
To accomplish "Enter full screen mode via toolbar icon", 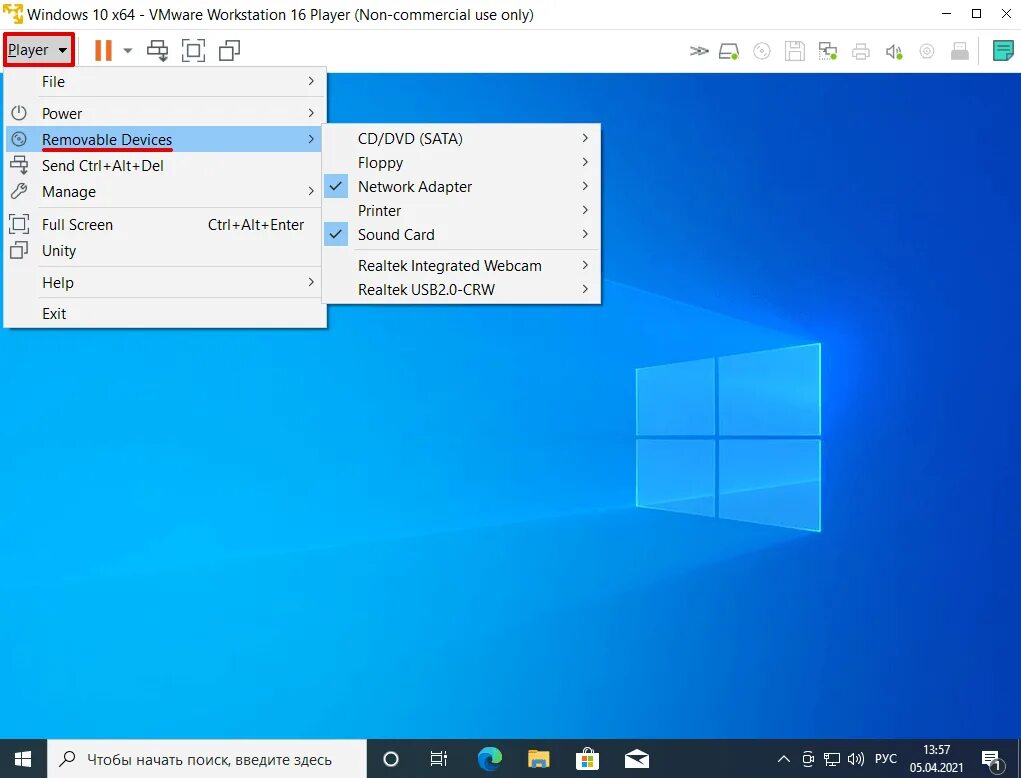I will (x=193, y=50).
